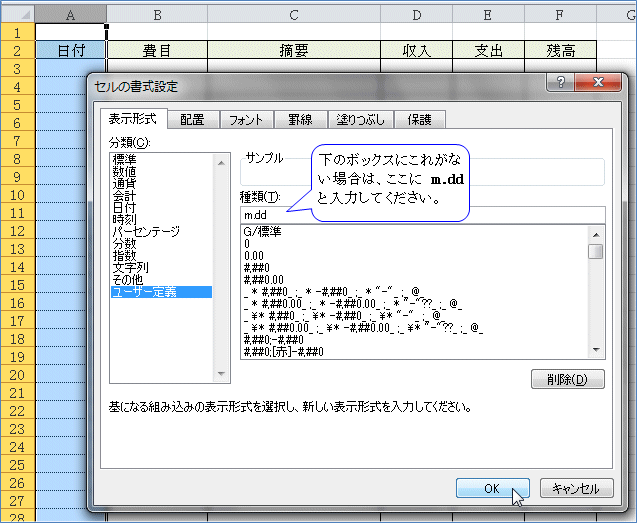637x523 pixels.
Task: Close the セルの書式設定 dialog with X button
Action: (598, 82)
